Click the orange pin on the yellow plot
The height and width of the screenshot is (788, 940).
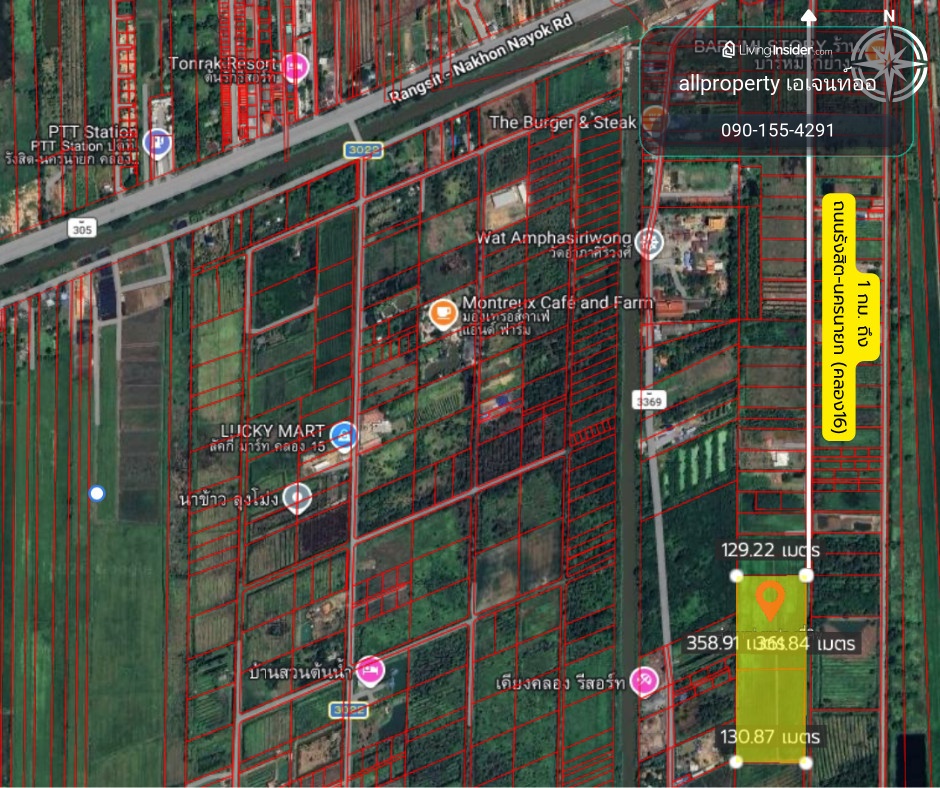(770, 600)
